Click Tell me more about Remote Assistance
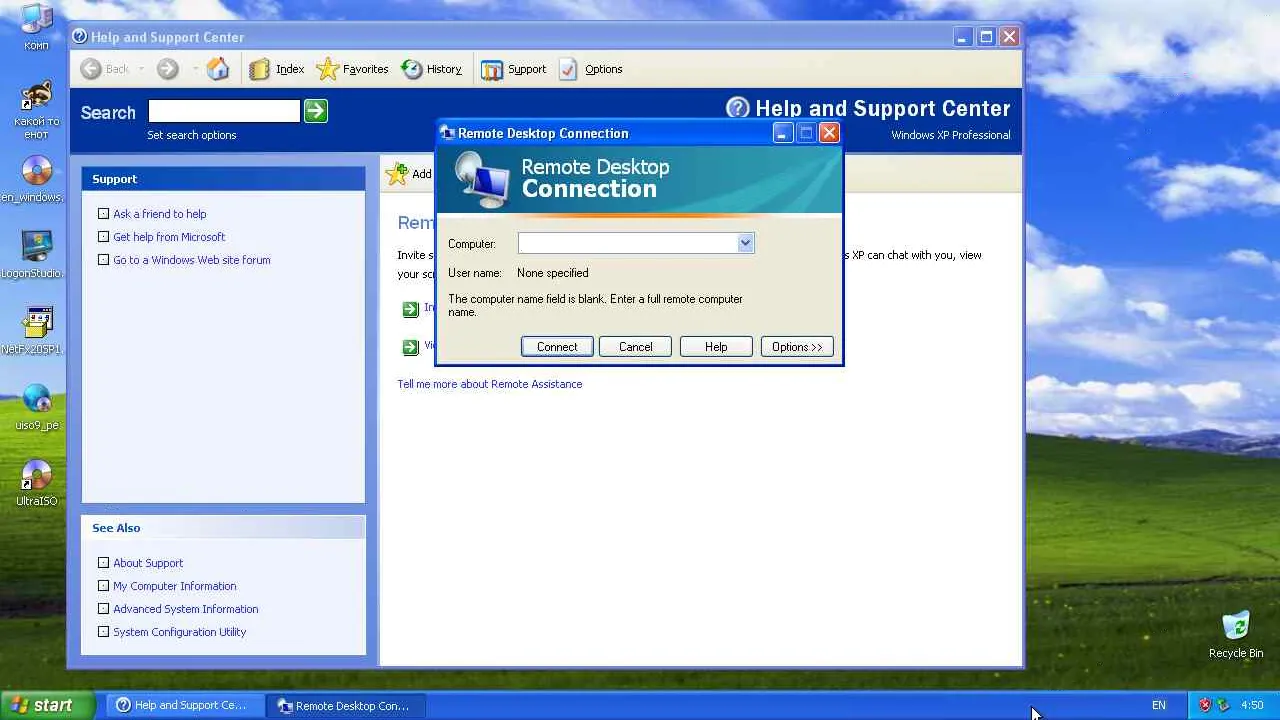The height and width of the screenshot is (720, 1280). point(490,384)
